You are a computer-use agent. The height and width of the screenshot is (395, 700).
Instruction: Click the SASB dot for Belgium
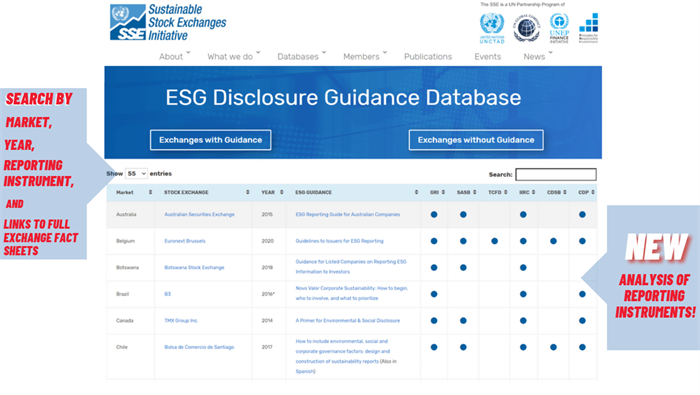tap(463, 241)
